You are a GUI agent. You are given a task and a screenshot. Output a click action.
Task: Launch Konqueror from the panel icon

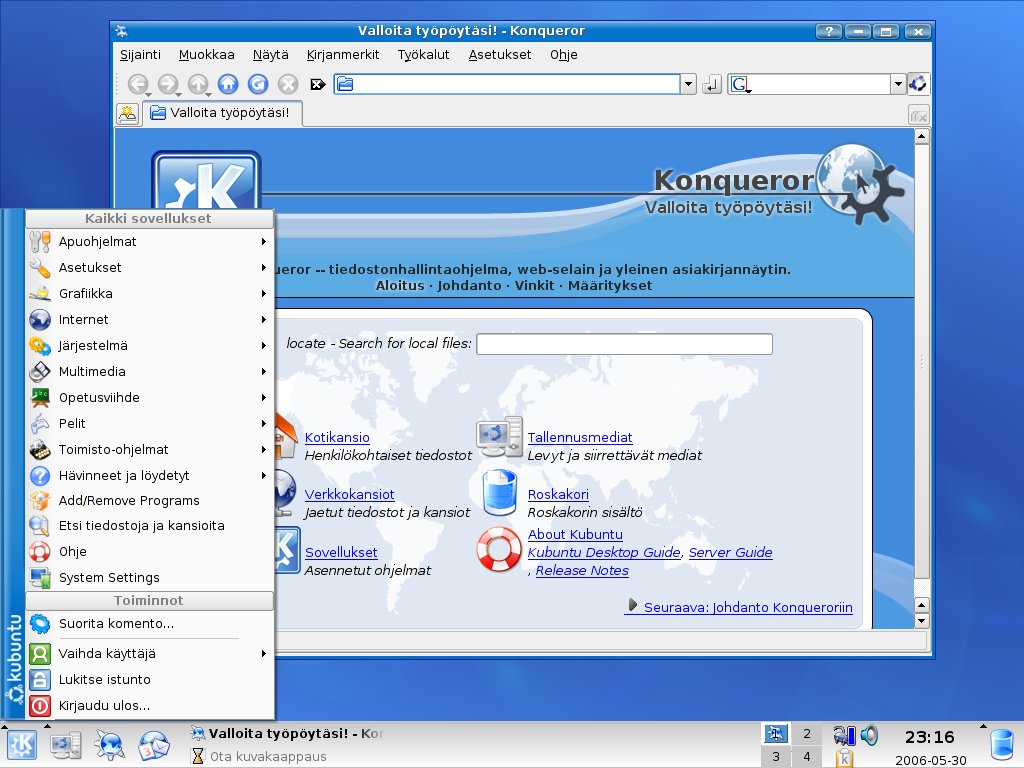pyautogui.click(x=109, y=744)
